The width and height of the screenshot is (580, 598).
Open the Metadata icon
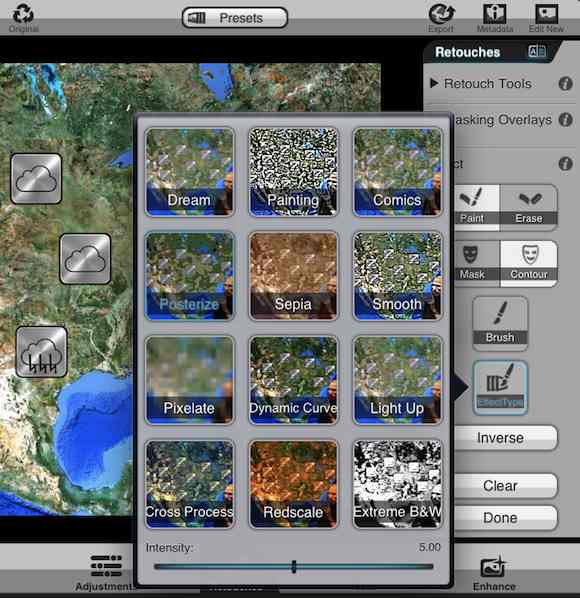(495, 17)
